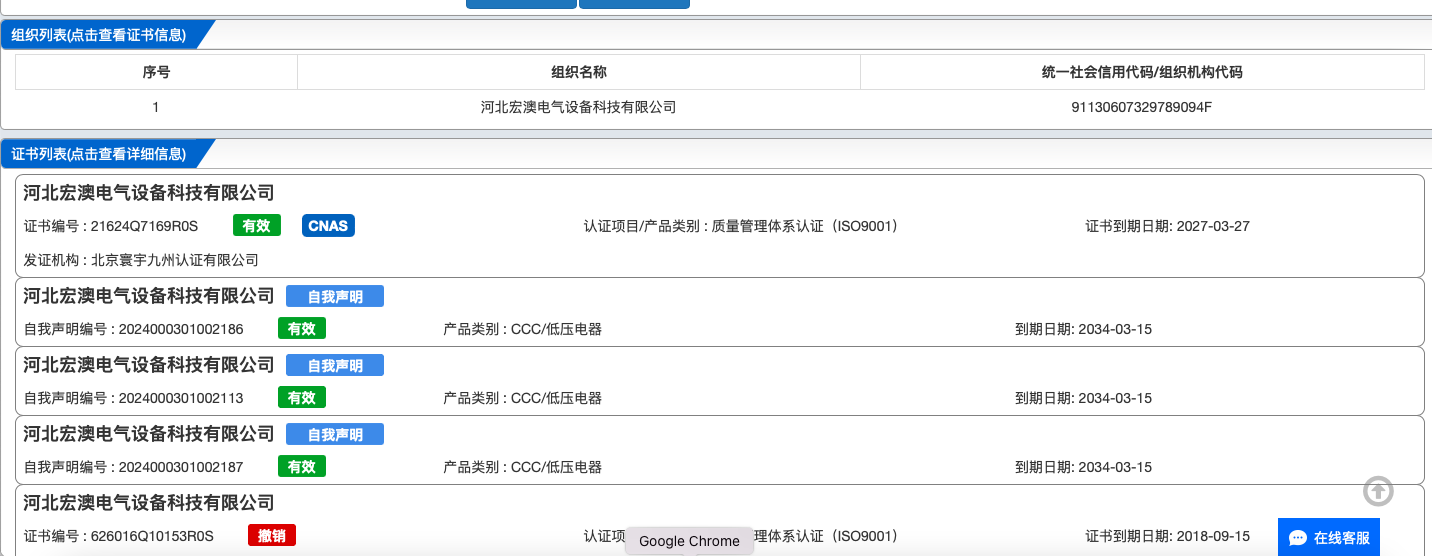Click the scroll-to-top arrow icon
This screenshot has height=556, width=1432.
tap(1378, 491)
